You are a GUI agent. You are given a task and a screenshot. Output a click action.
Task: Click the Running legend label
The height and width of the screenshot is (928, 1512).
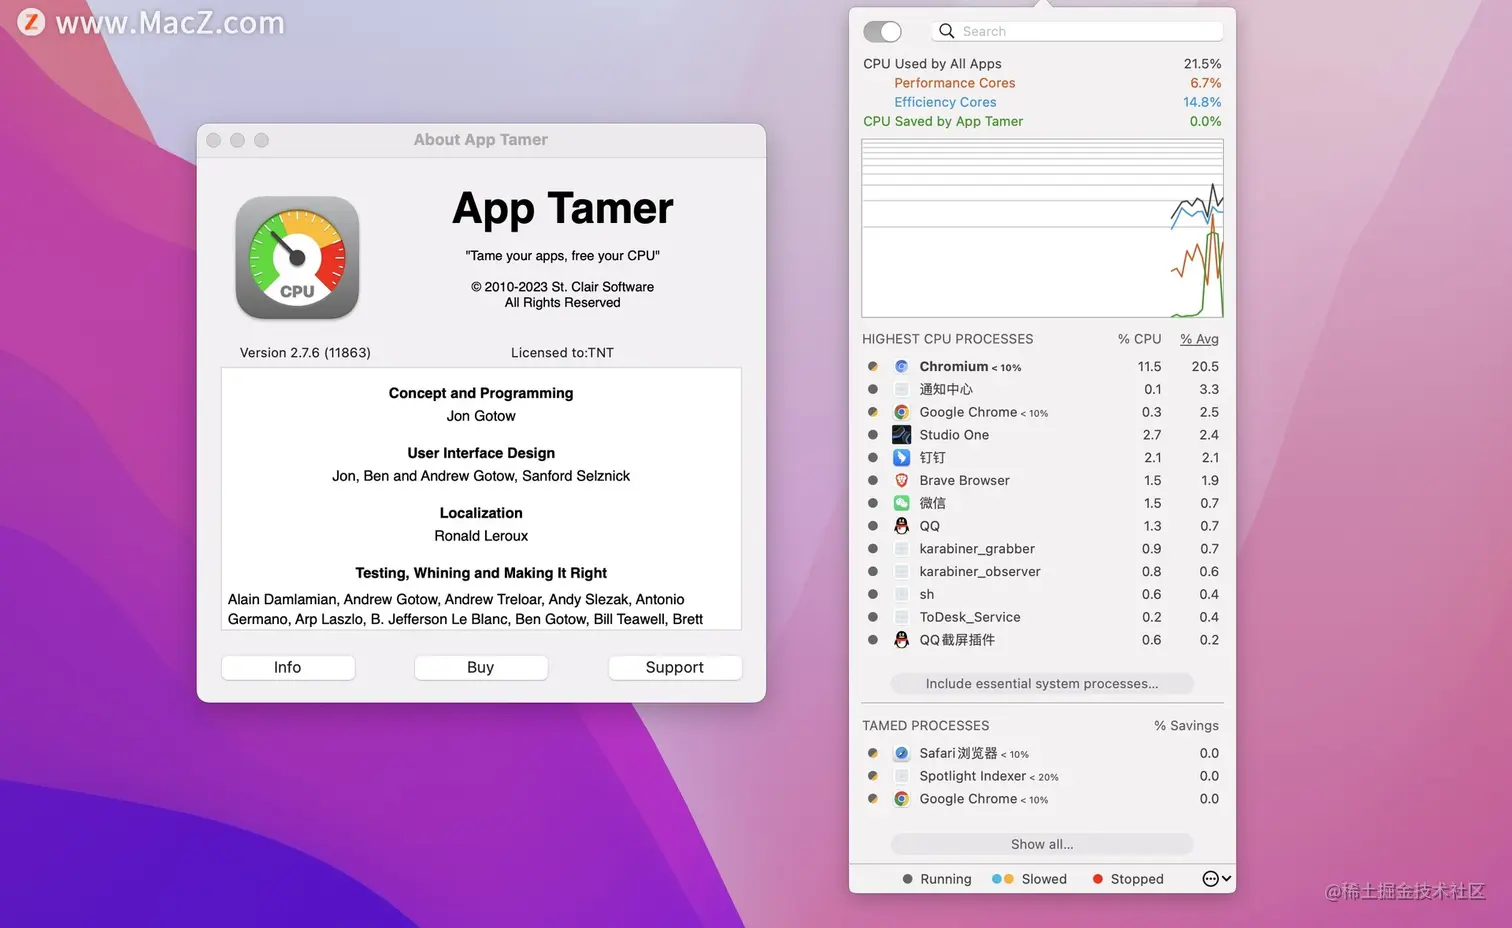(x=945, y=879)
